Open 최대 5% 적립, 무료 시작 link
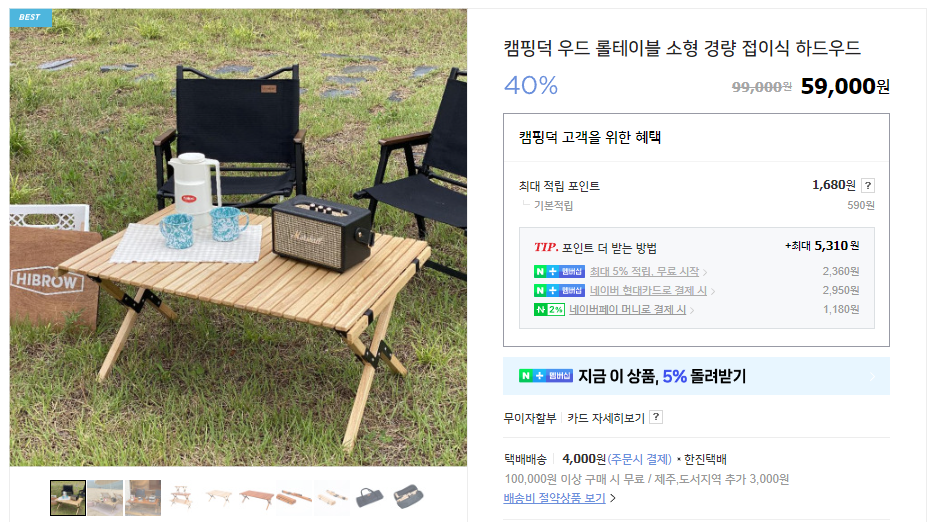 click(x=644, y=271)
